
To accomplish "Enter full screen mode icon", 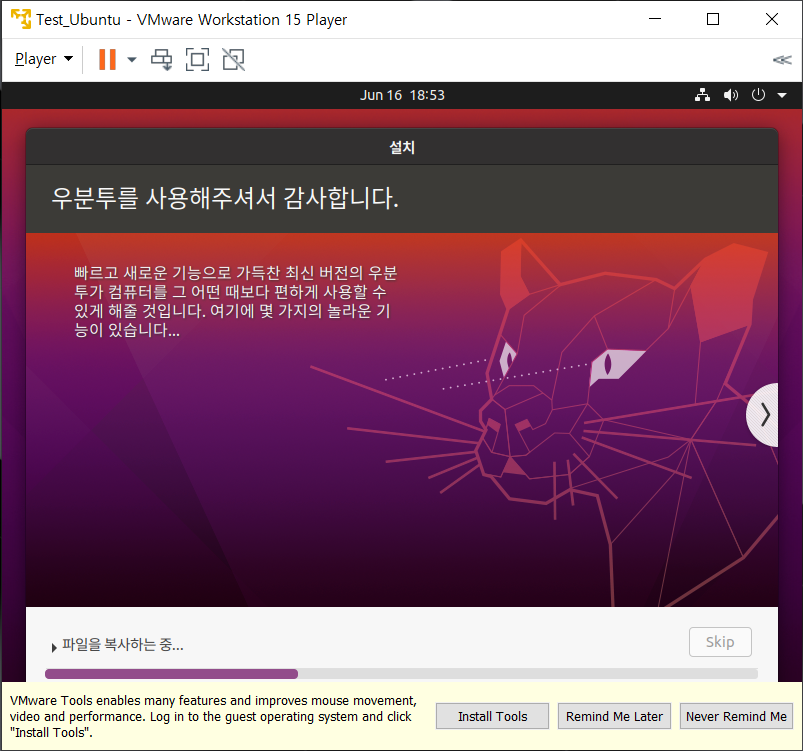I will pos(197,59).
